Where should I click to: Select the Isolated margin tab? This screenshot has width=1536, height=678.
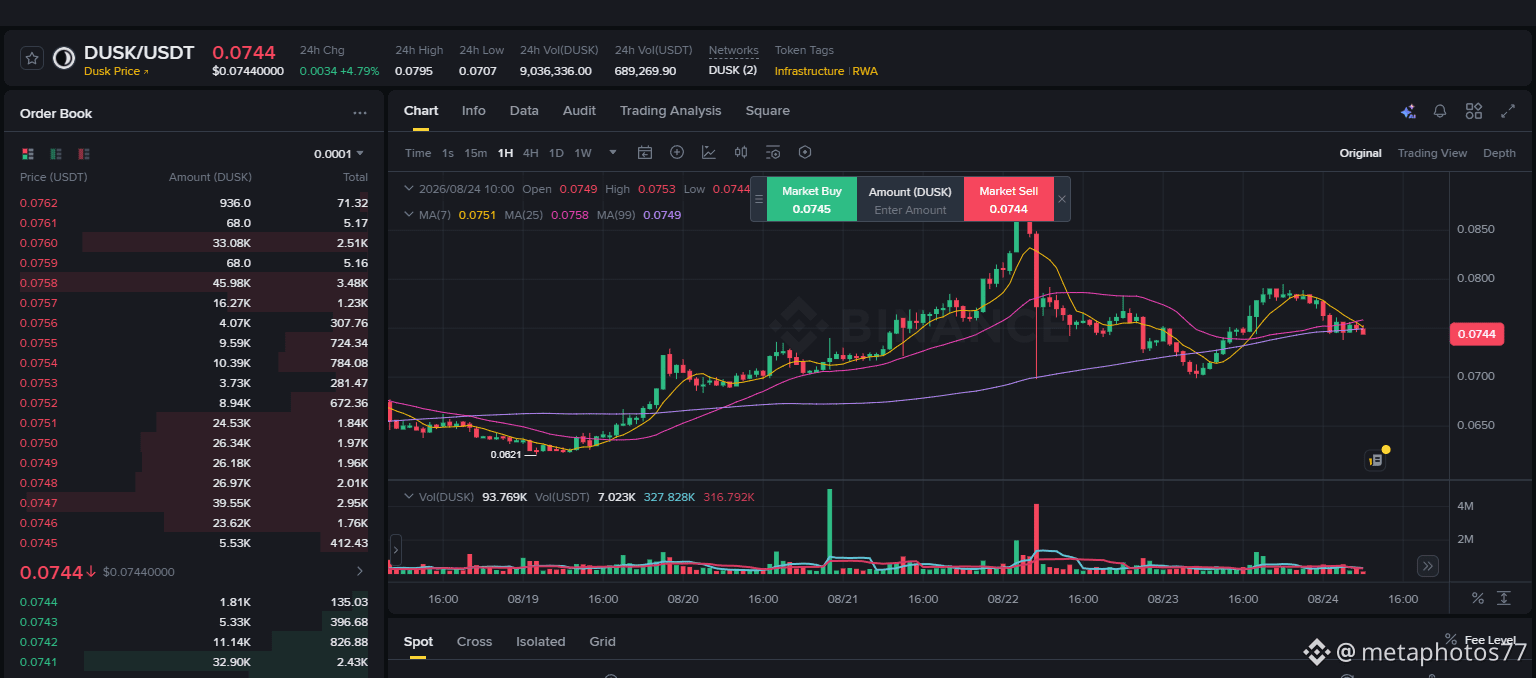click(541, 642)
